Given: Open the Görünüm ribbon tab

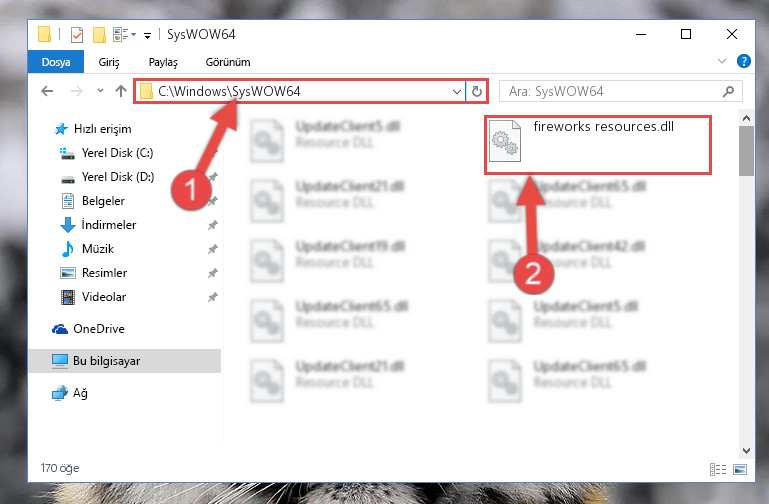Looking at the screenshot, I should point(228,62).
